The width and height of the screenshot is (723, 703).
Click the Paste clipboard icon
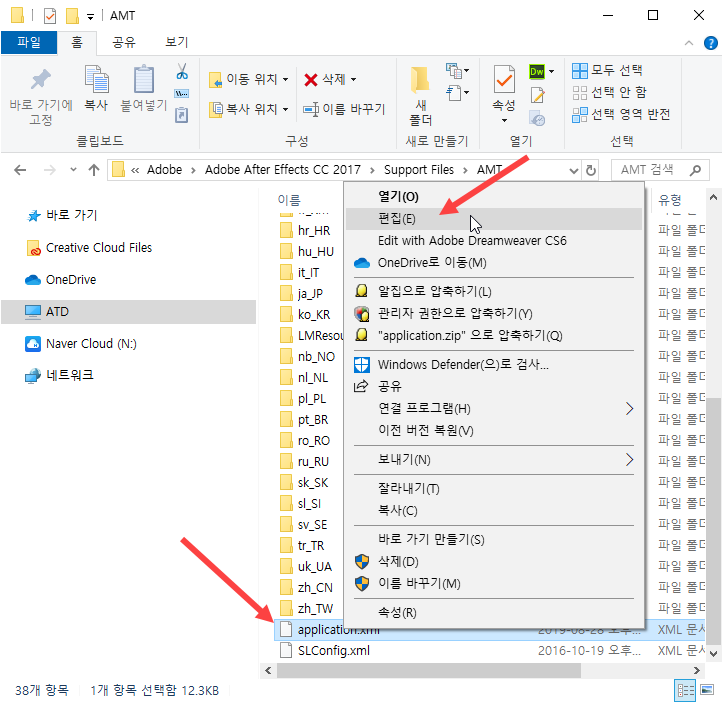[144, 79]
